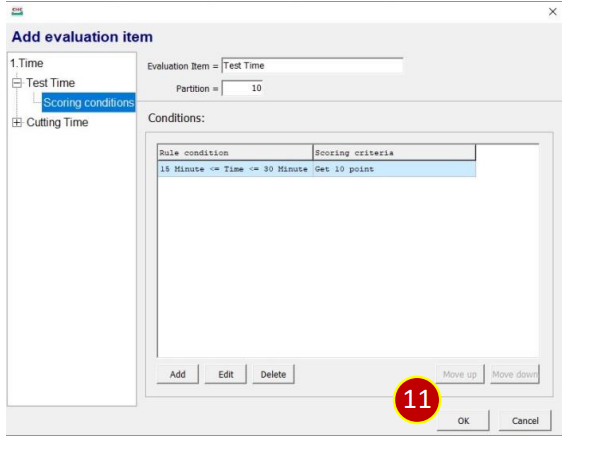Screen dimensions: 596x457
Task: Click the Evaluation Item text field
Action: [x=312, y=65]
